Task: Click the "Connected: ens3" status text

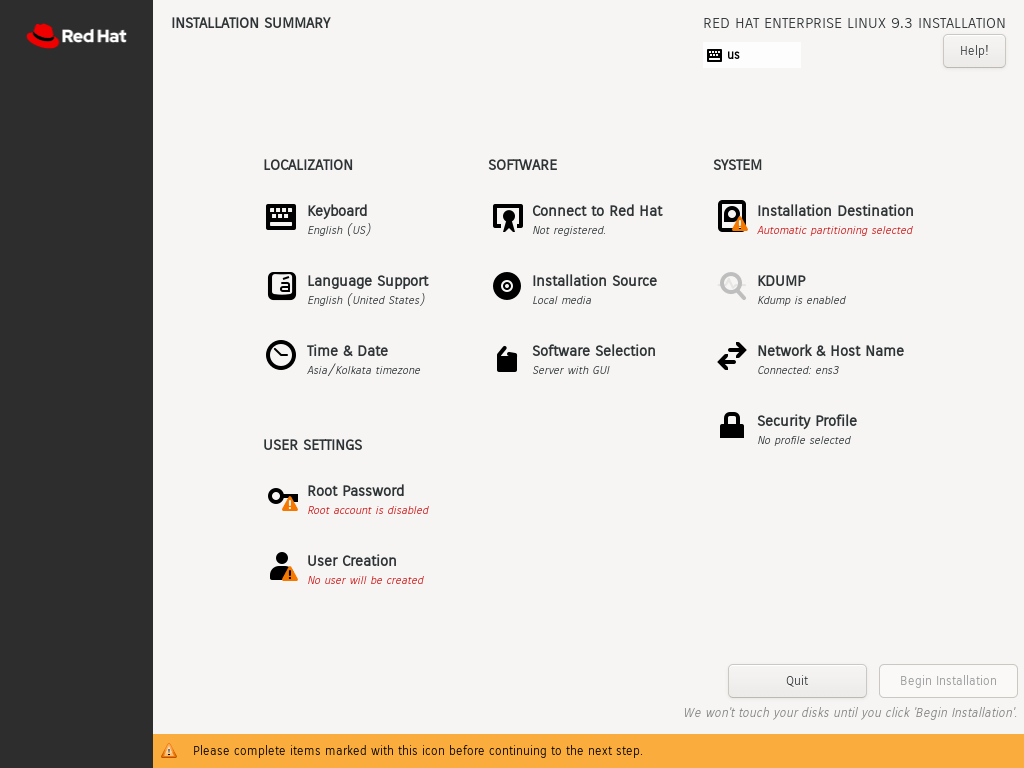Action: pyautogui.click(x=798, y=370)
